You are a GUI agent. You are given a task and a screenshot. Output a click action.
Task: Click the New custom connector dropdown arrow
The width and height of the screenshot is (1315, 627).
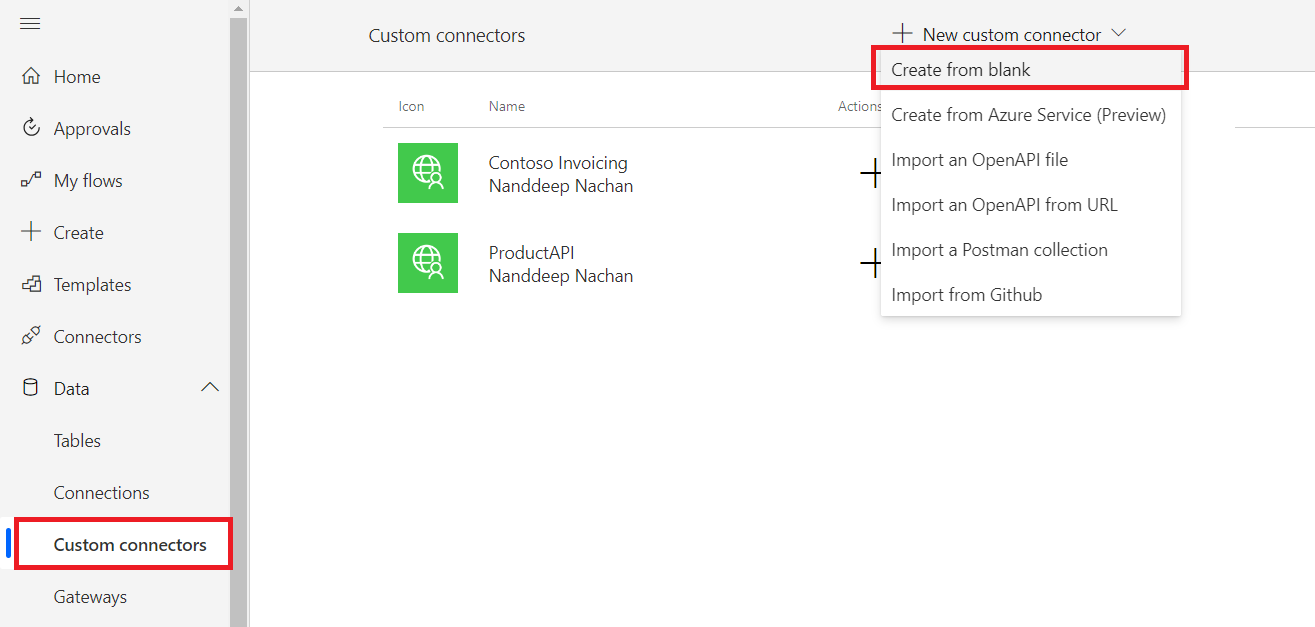(x=1119, y=33)
